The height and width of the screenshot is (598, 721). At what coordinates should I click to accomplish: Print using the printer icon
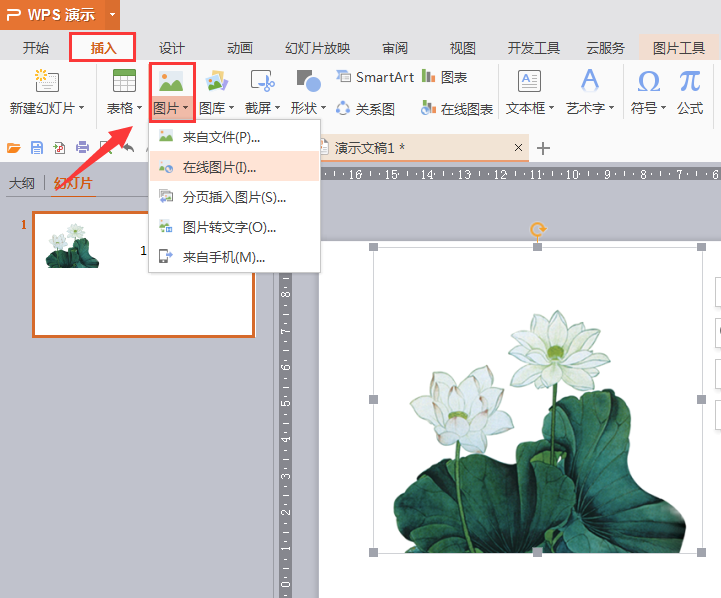point(82,147)
